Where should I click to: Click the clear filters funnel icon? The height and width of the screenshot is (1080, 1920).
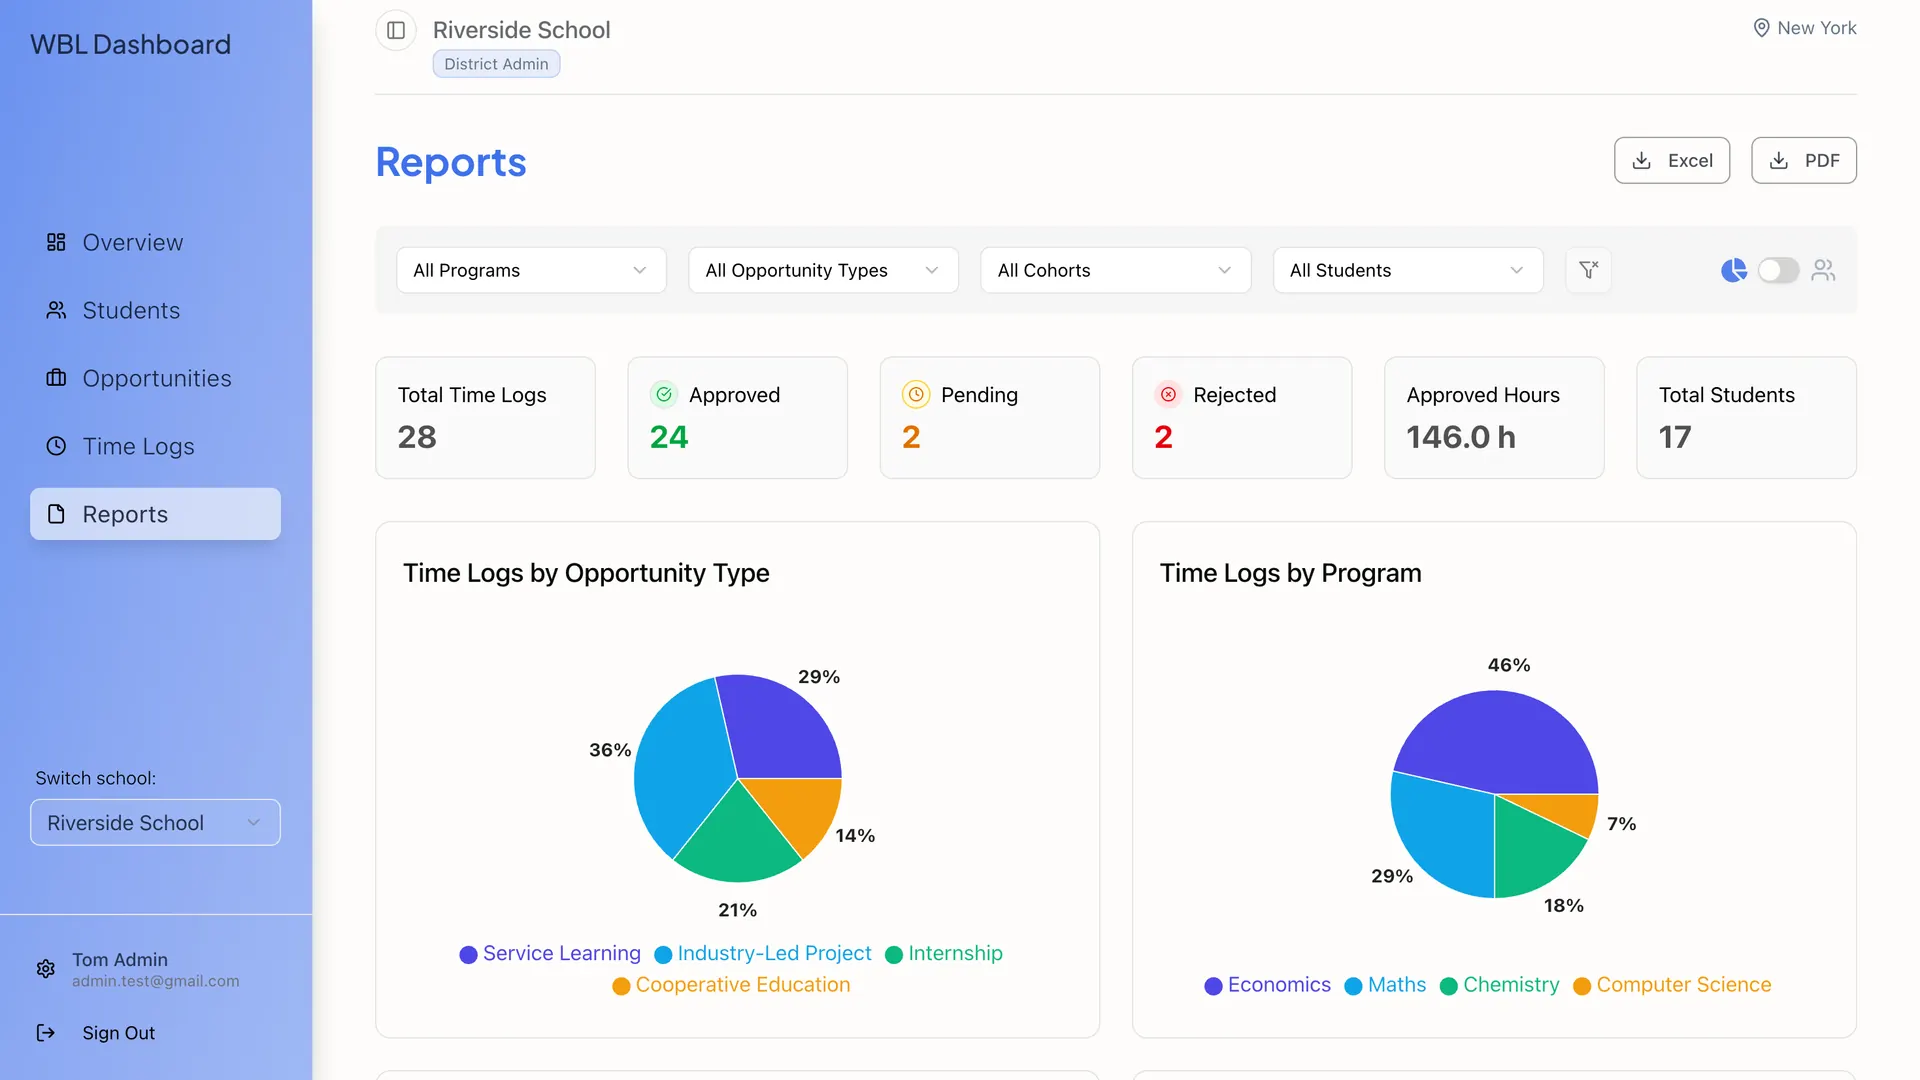pyautogui.click(x=1588, y=270)
